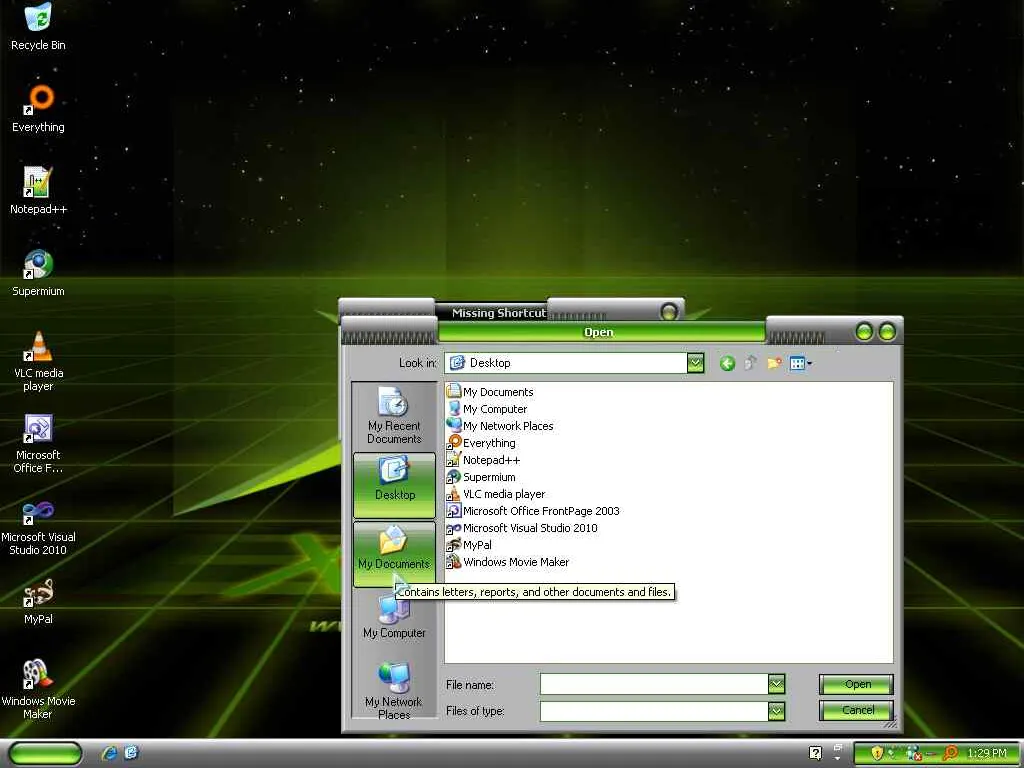Launch Internet Explorer from quick launch
Viewport: 1024px width, 768px height.
(x=109, y=753)
